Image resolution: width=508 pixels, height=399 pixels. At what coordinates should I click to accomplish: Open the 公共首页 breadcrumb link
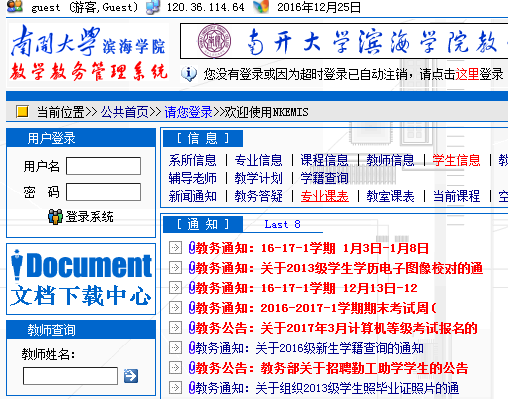pyautogui.click(x=125, y=112)
